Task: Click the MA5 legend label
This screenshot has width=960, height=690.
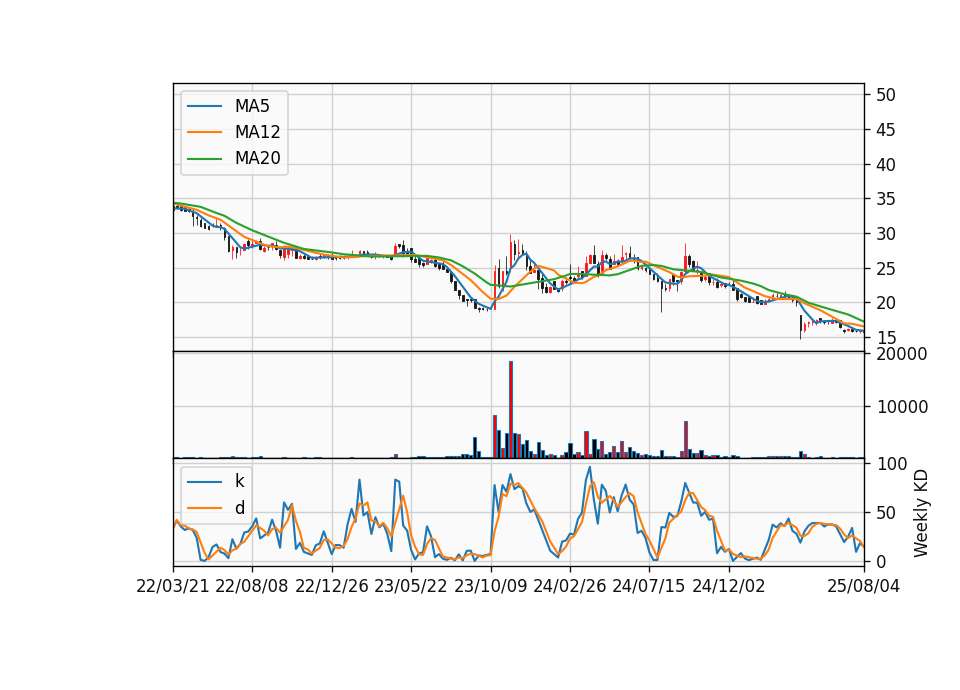Action: click(252, 106)
